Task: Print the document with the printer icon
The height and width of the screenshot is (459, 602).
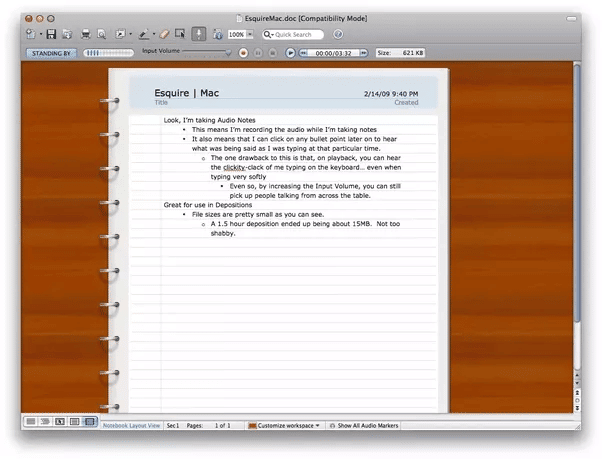Action: 86,34
